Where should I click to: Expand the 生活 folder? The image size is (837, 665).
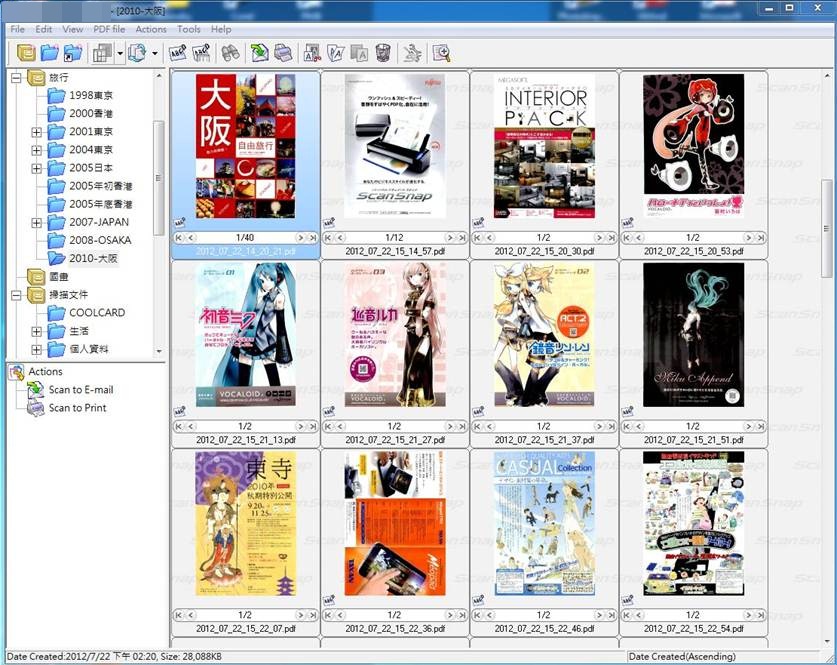tap(36, 331)
